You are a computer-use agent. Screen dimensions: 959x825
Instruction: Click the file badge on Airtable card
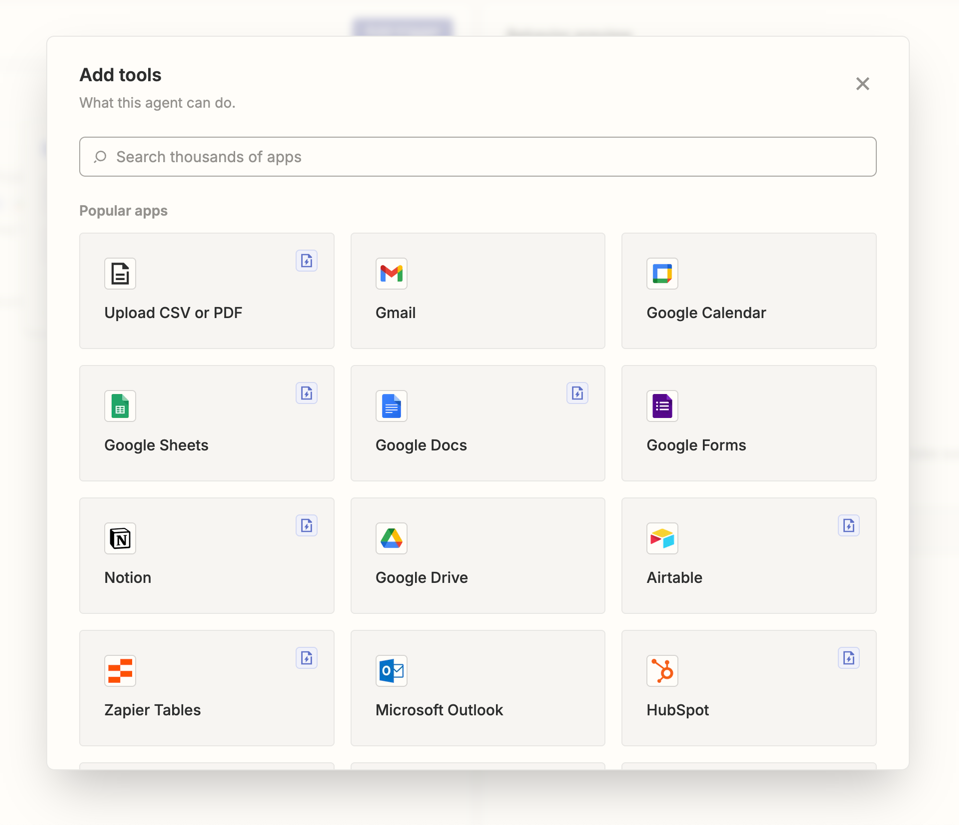(x=849, y=525)
